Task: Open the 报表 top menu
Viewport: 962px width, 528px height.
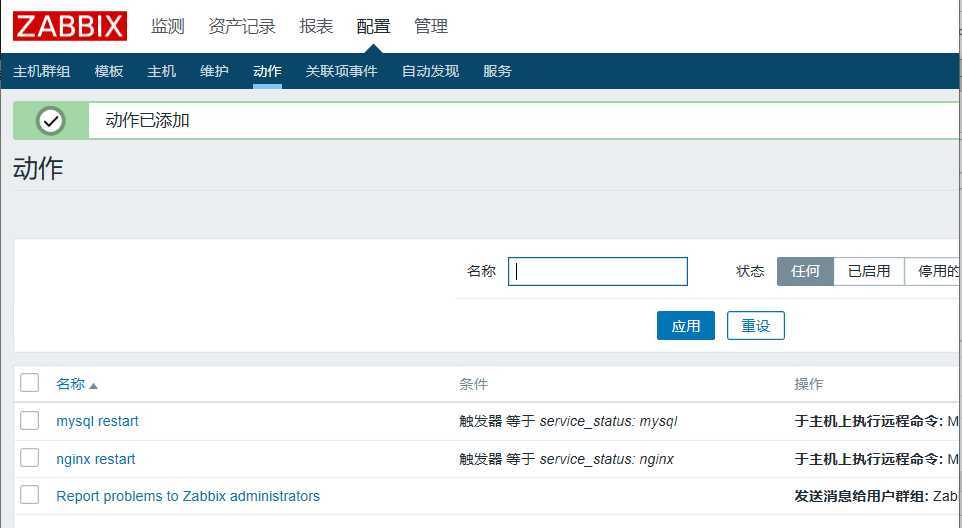Action: pyautogui.click(x=316, y=26)
